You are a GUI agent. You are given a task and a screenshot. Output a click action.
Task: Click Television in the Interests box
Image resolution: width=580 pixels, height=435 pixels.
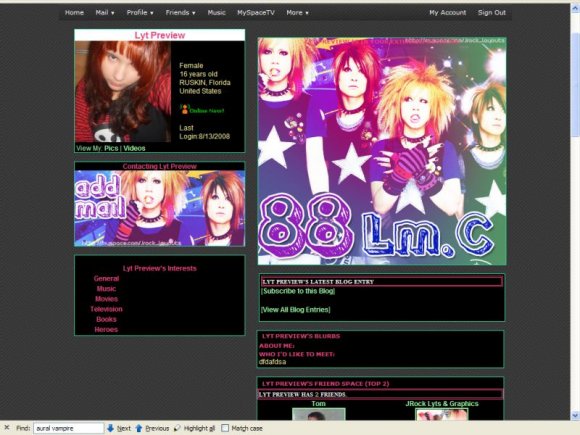106,309
